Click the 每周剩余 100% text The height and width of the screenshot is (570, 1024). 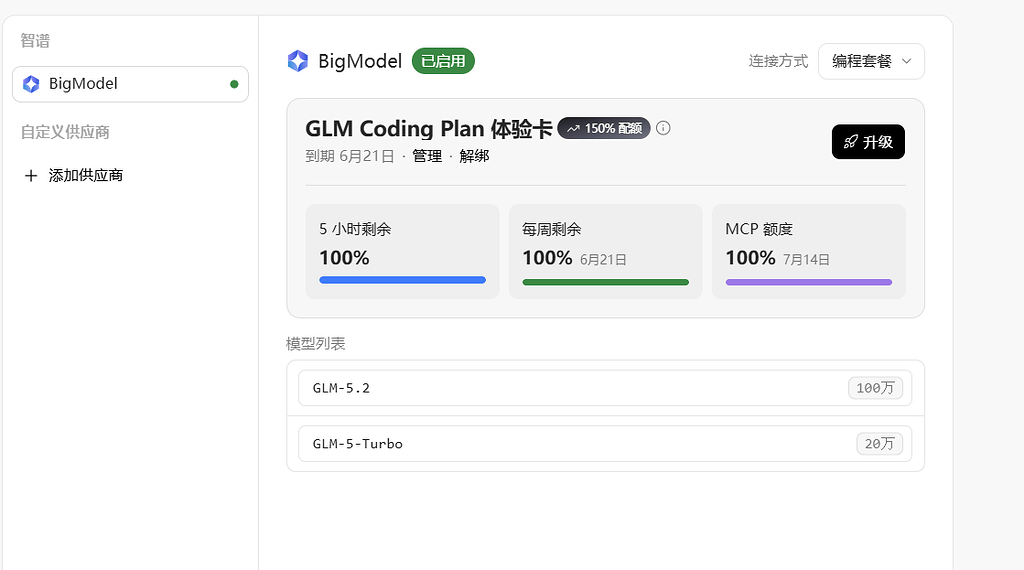[547, 258]
